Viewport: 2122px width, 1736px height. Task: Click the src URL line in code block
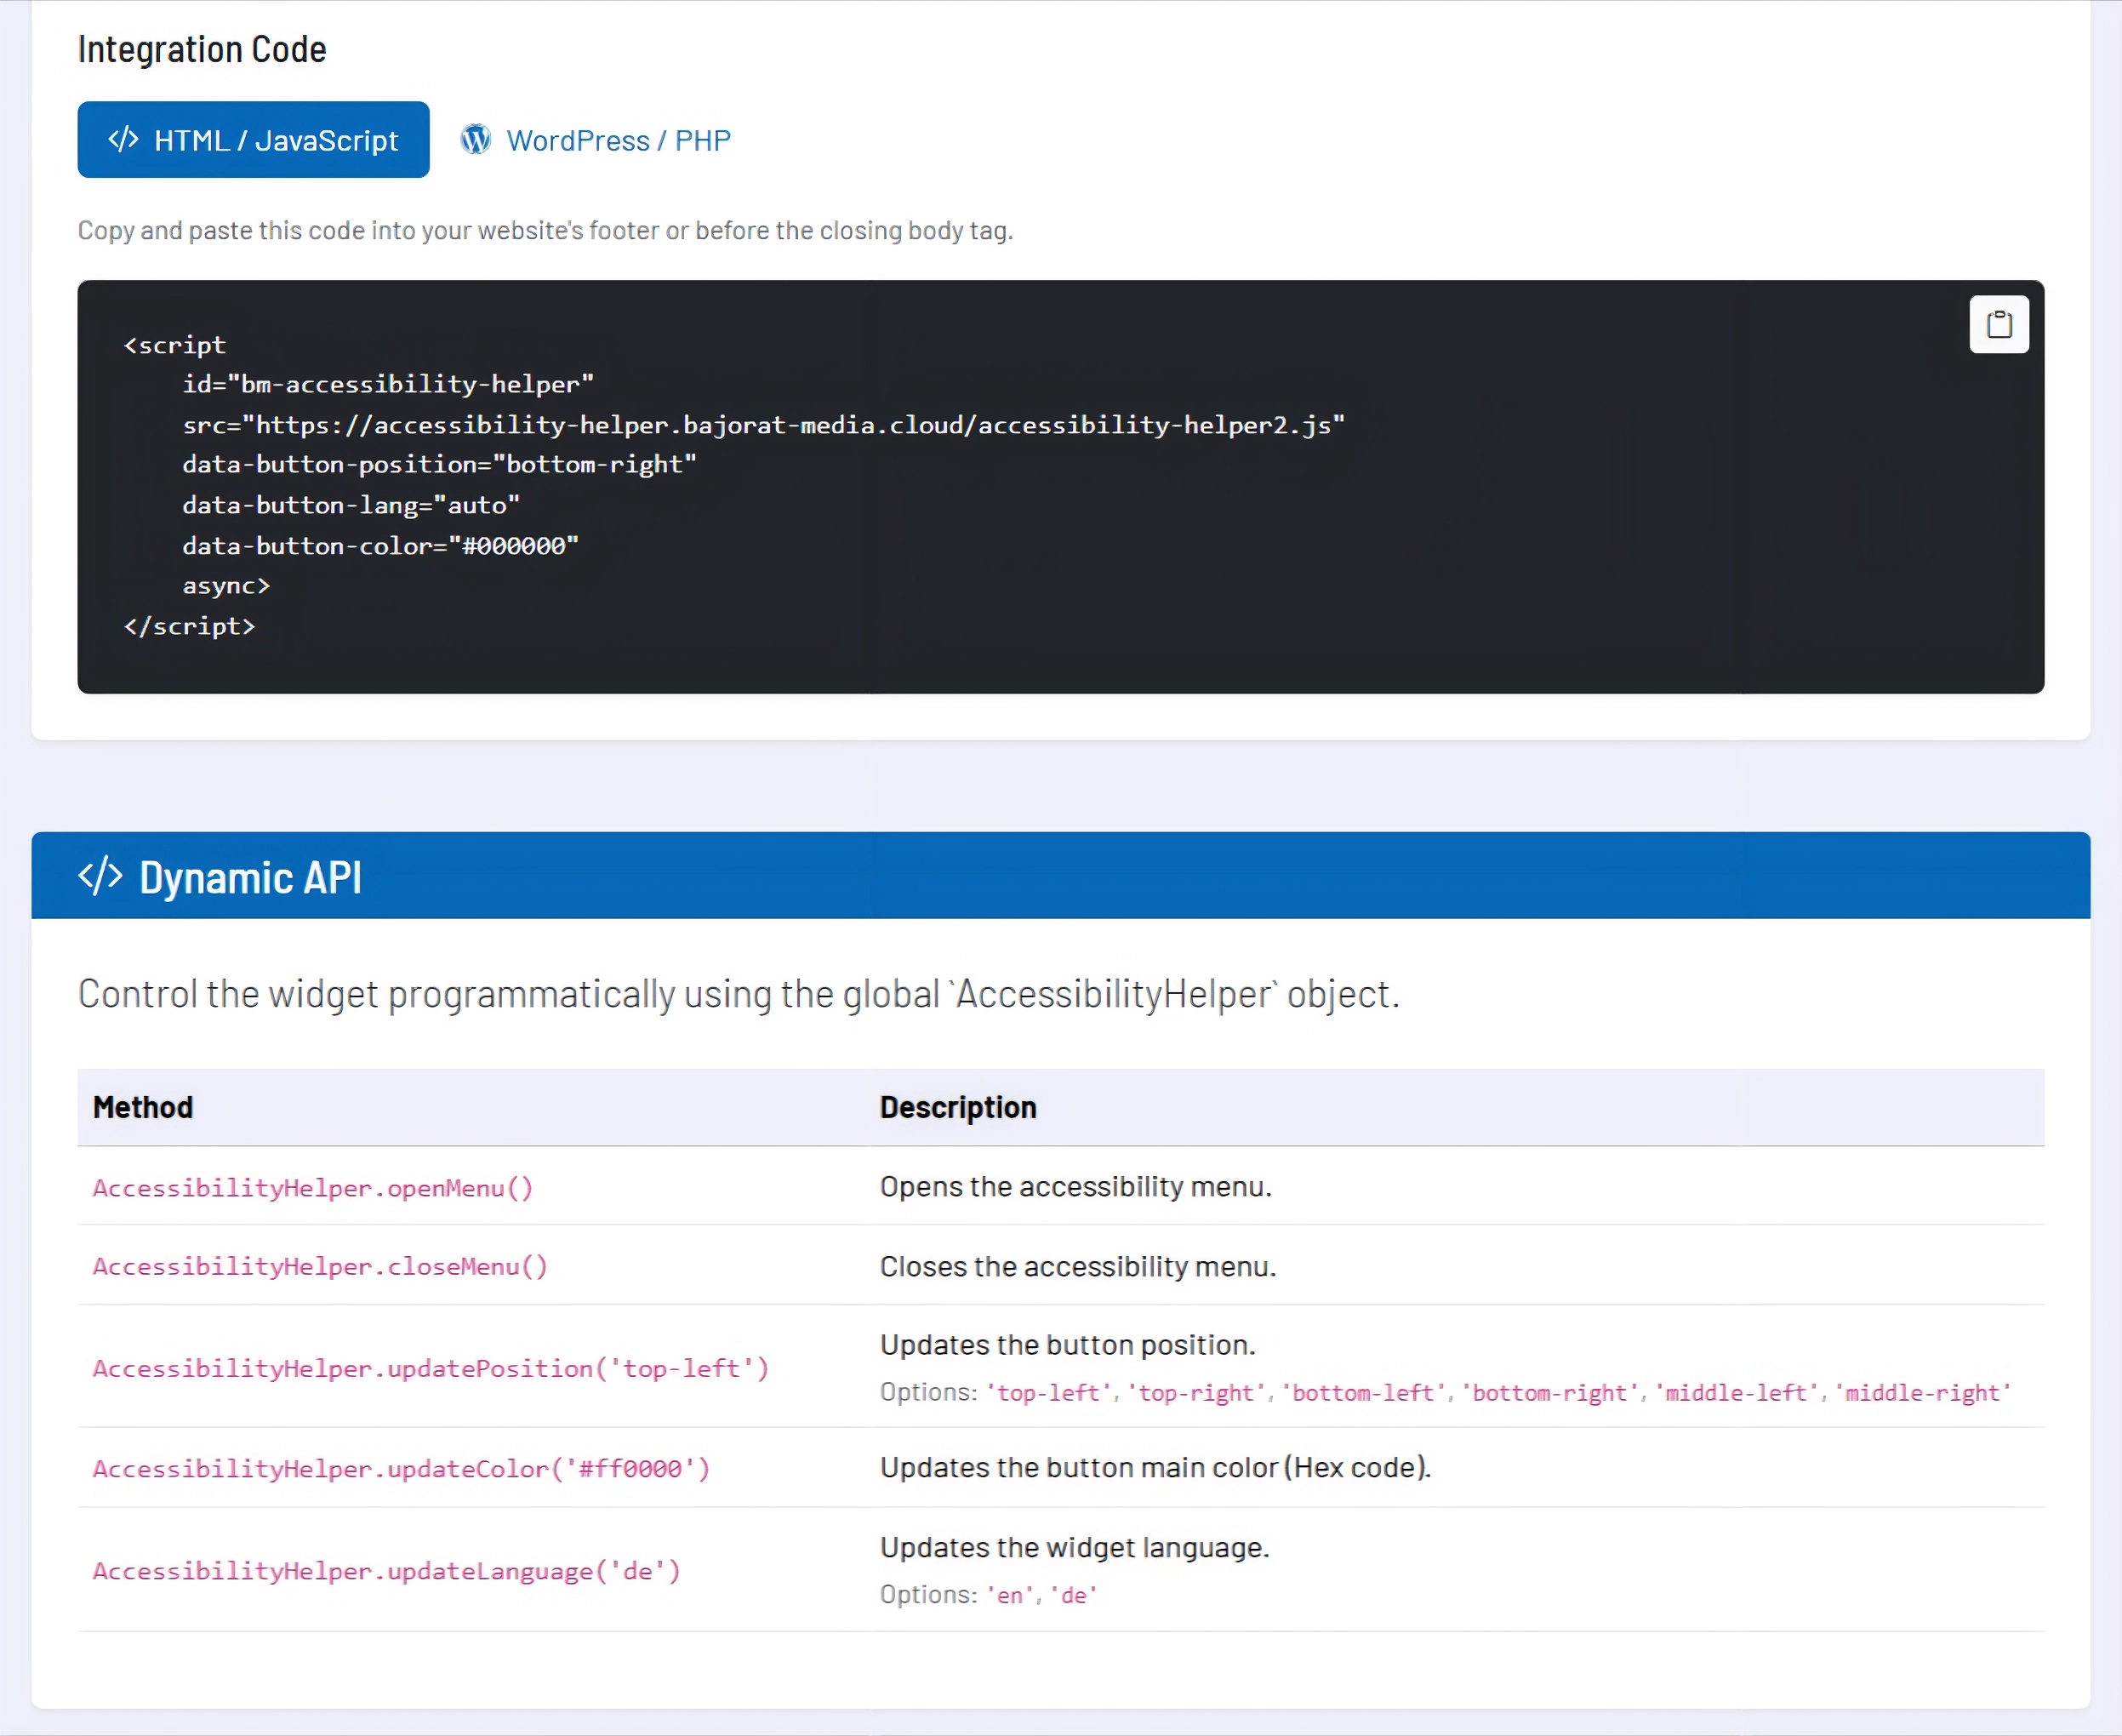pyautogui.click(x=763, y=425)
